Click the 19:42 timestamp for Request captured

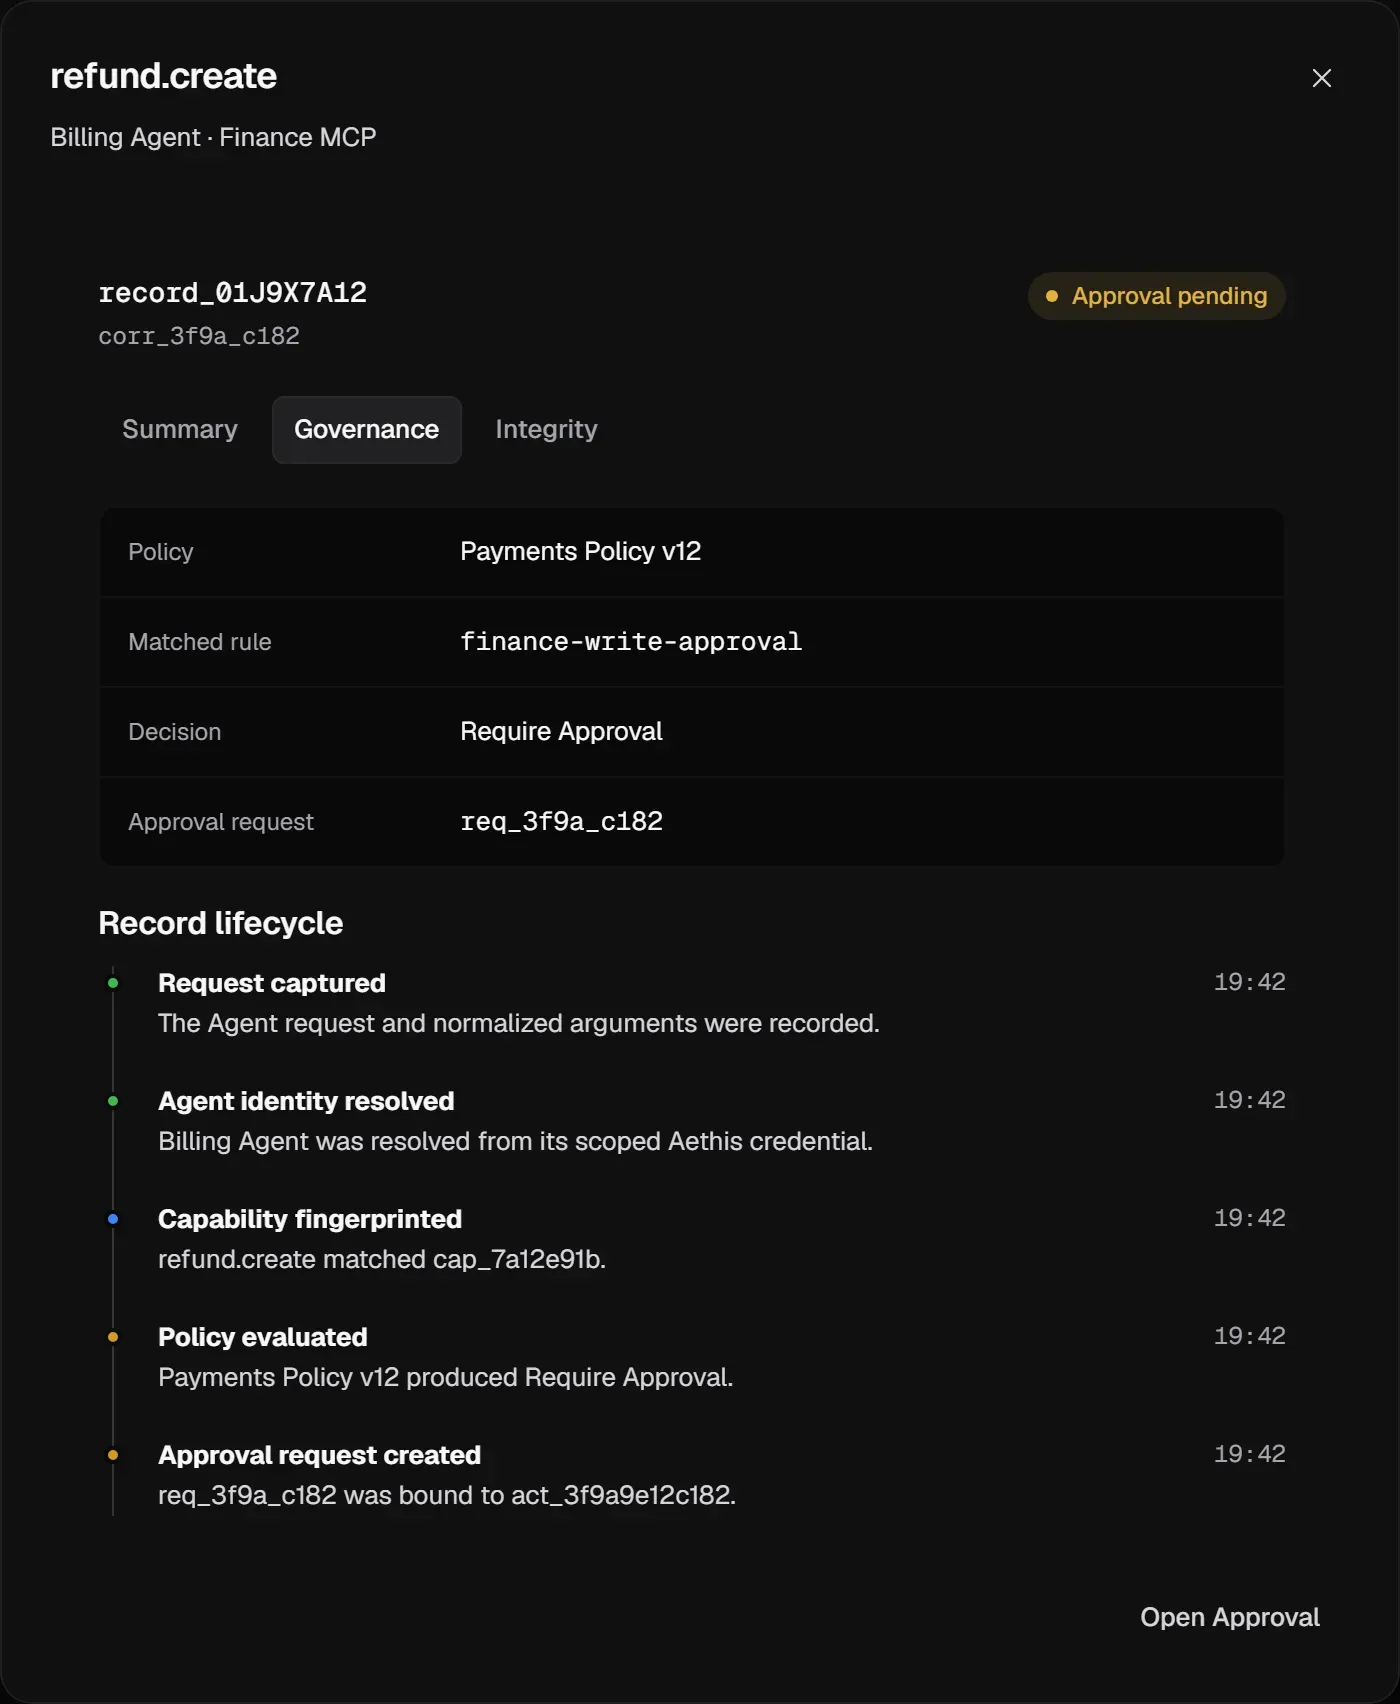pos(1249,982)
